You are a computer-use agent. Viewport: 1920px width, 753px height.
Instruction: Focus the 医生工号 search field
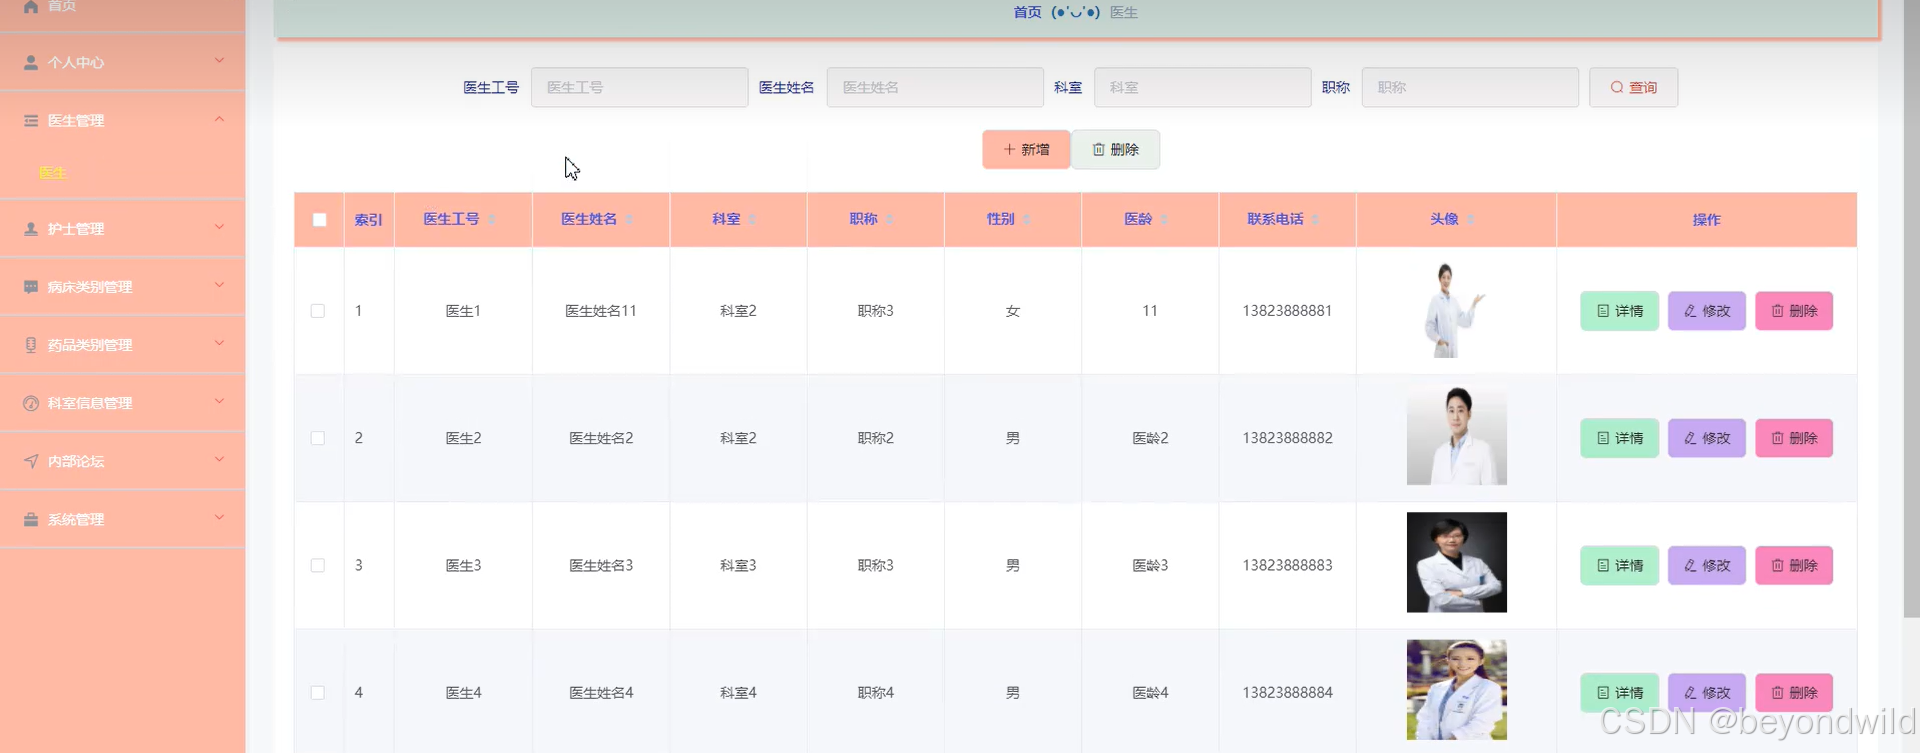pyautogui.click(x=639, y=87)
